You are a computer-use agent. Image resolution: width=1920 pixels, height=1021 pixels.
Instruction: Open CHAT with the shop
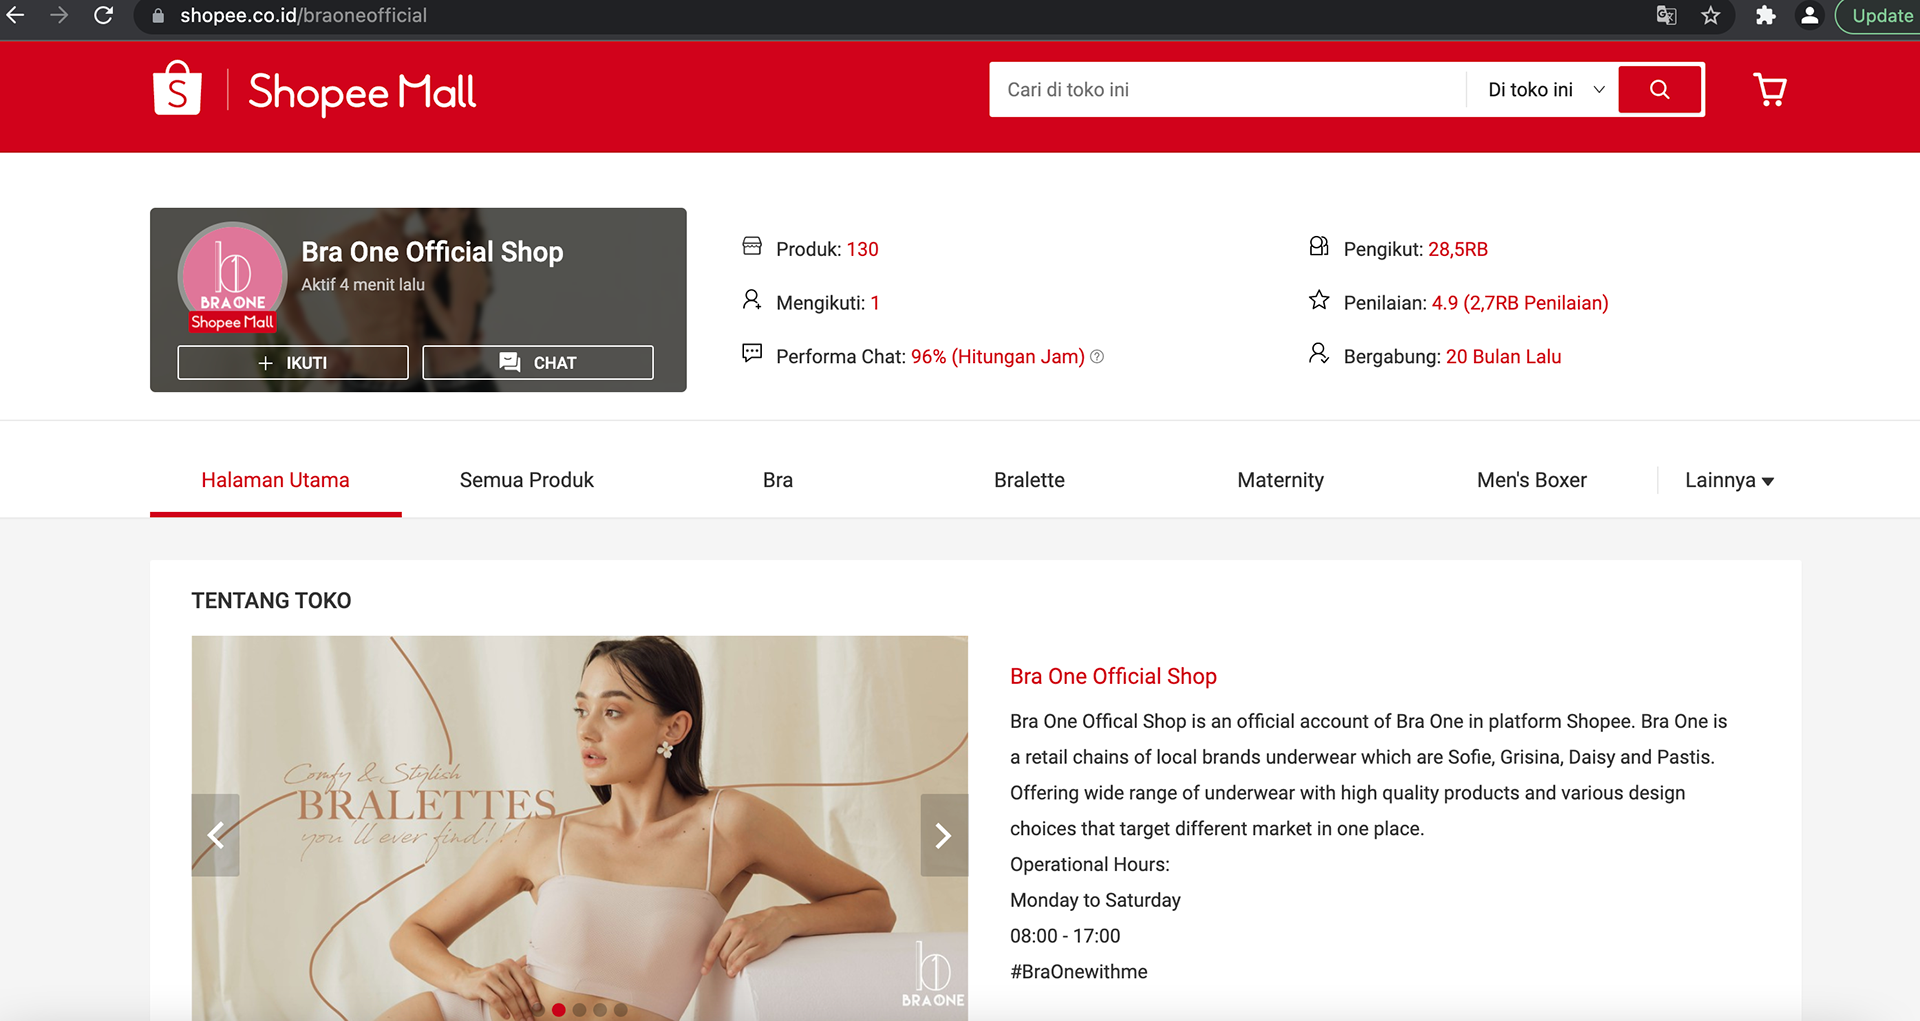coord(538,363)
